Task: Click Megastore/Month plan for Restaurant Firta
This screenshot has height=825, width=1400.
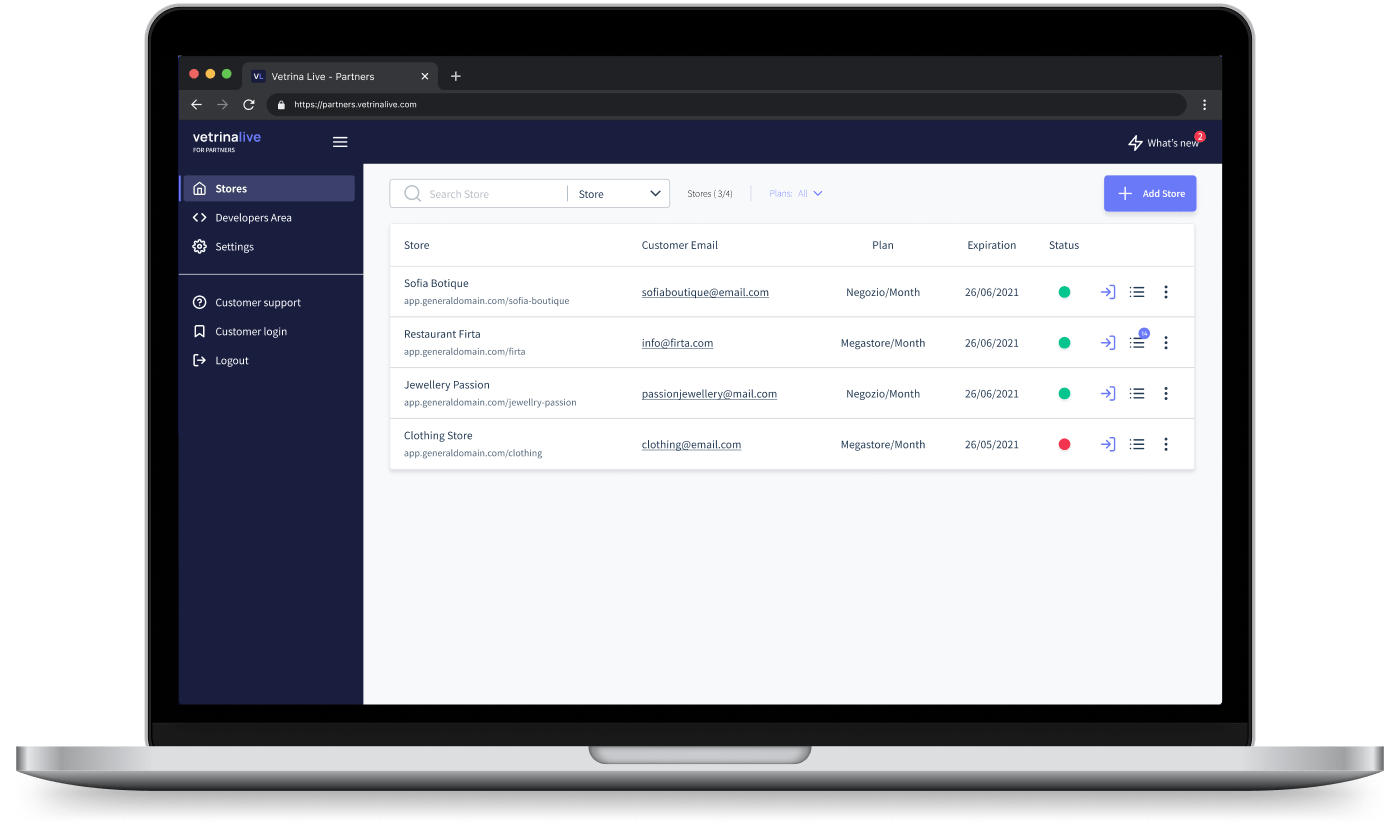Action: [883, 343]
